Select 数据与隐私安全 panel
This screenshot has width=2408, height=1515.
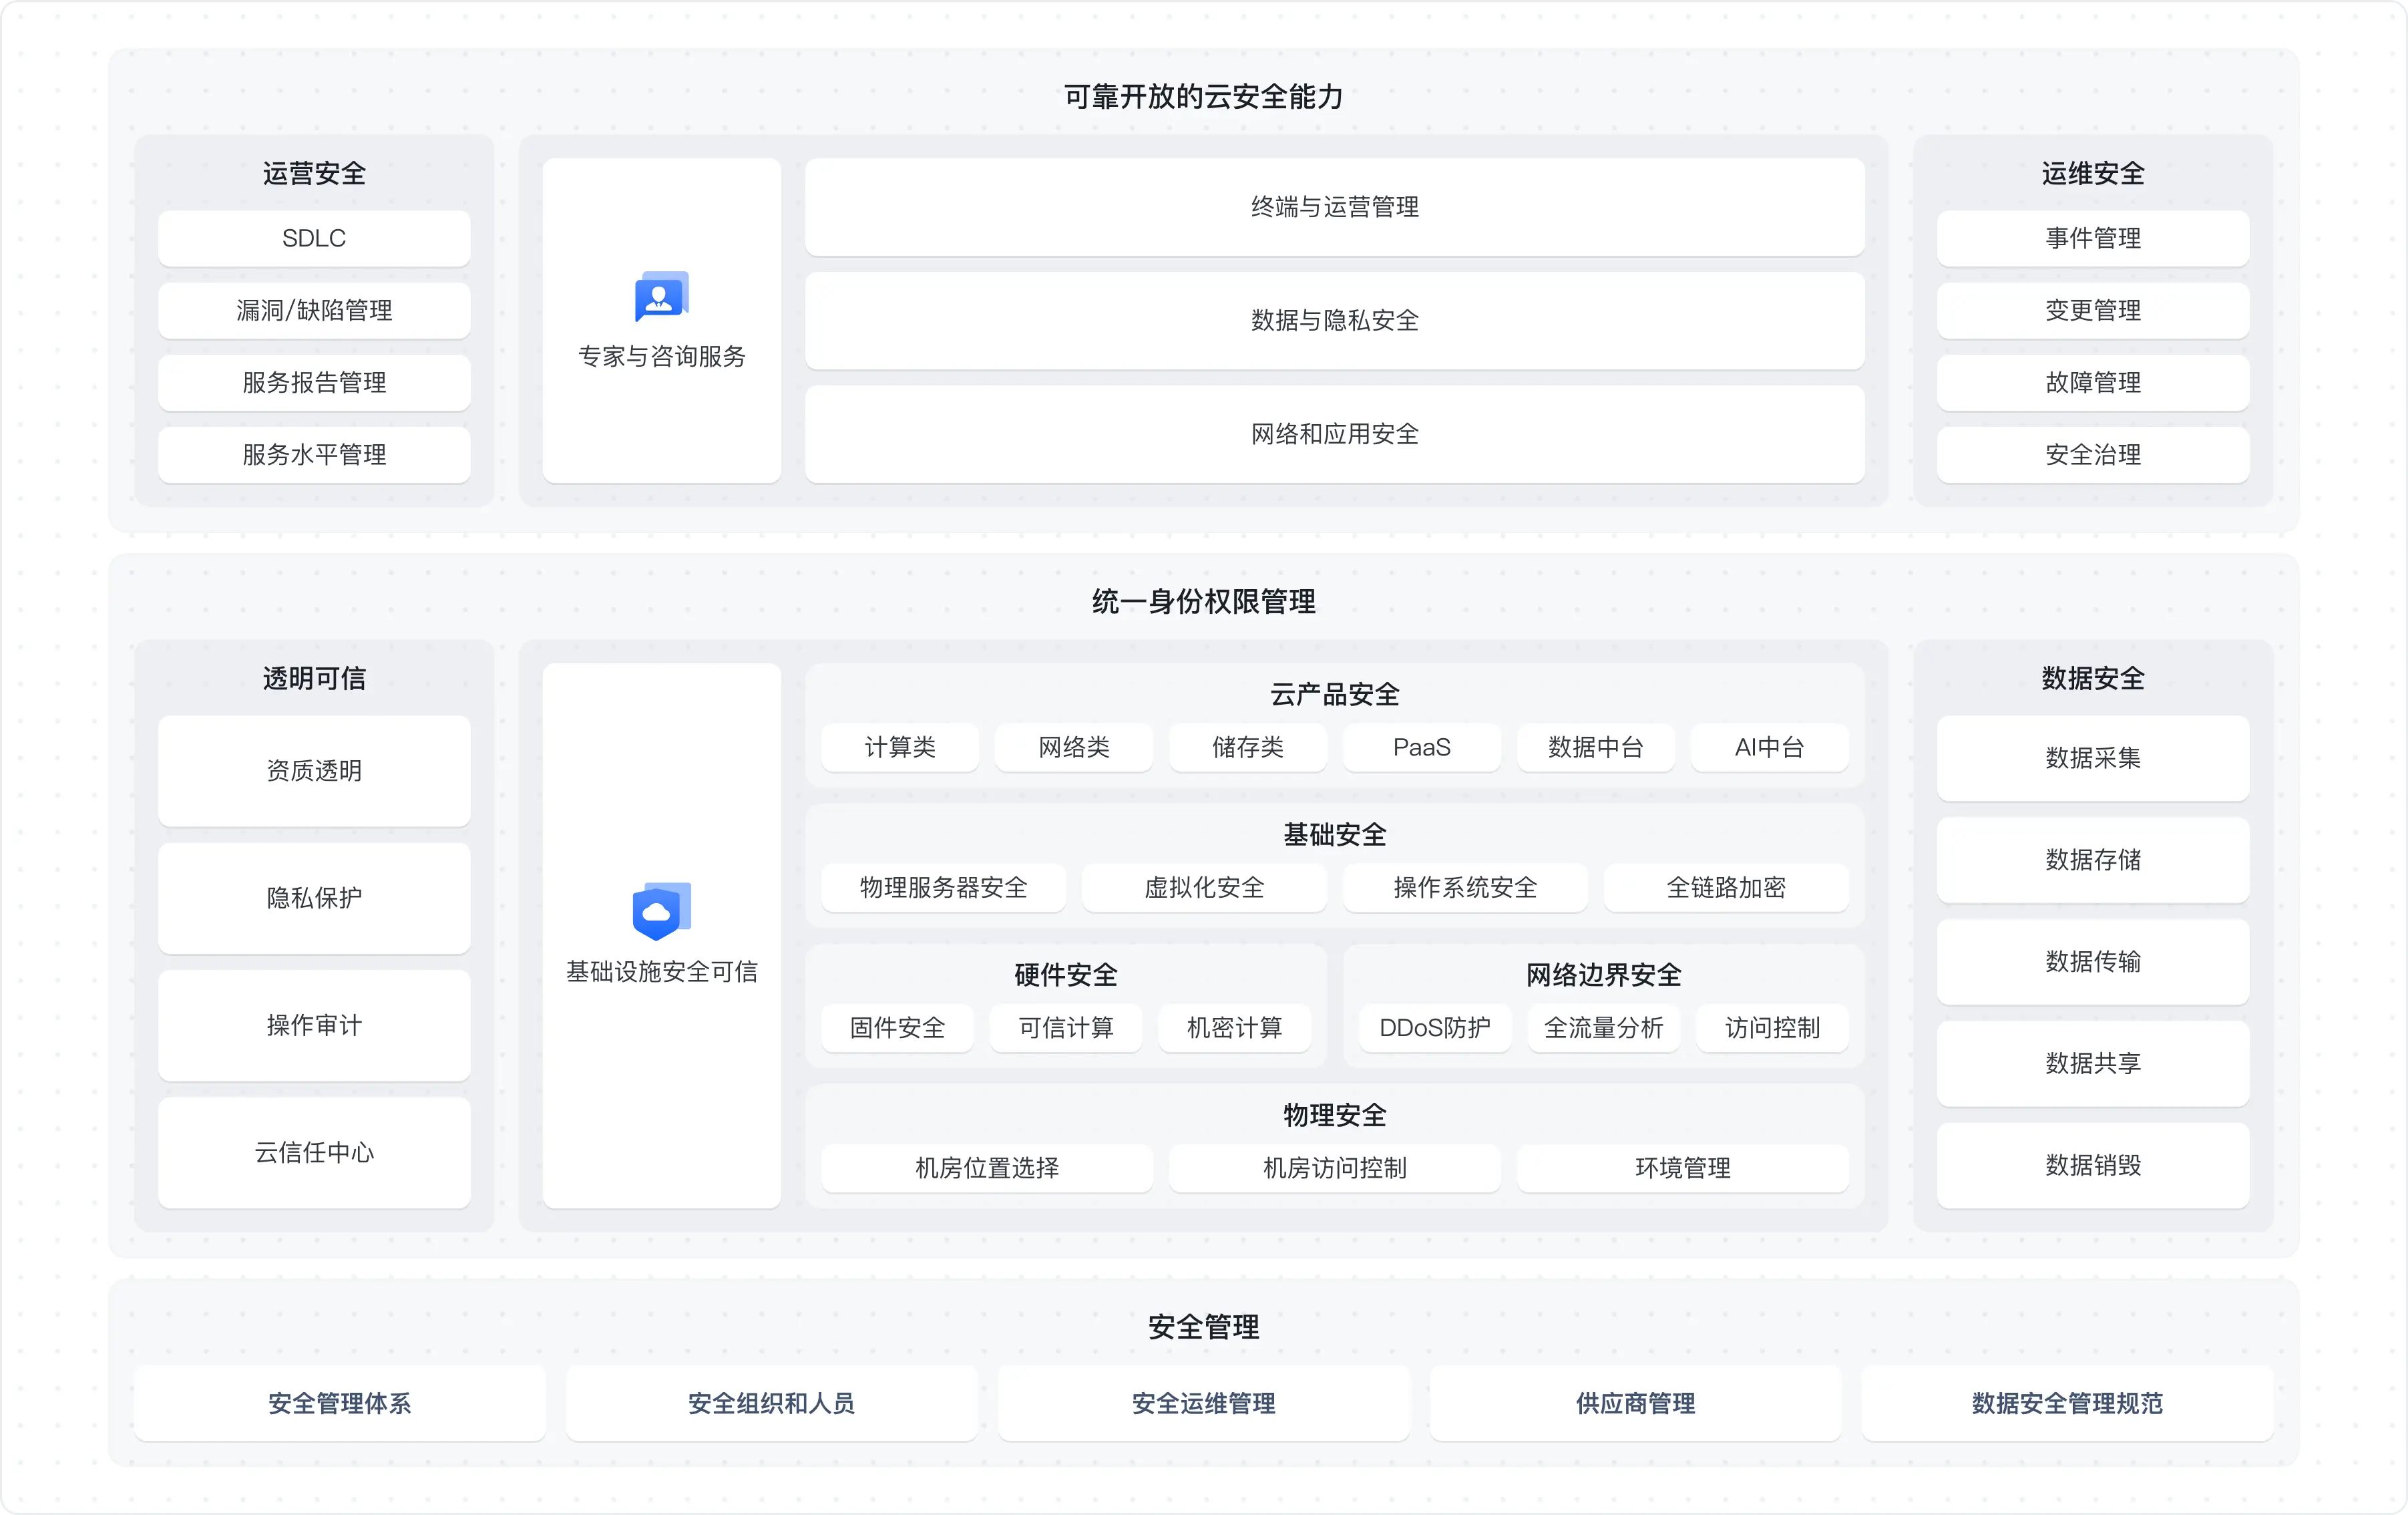click(1335, 320)
